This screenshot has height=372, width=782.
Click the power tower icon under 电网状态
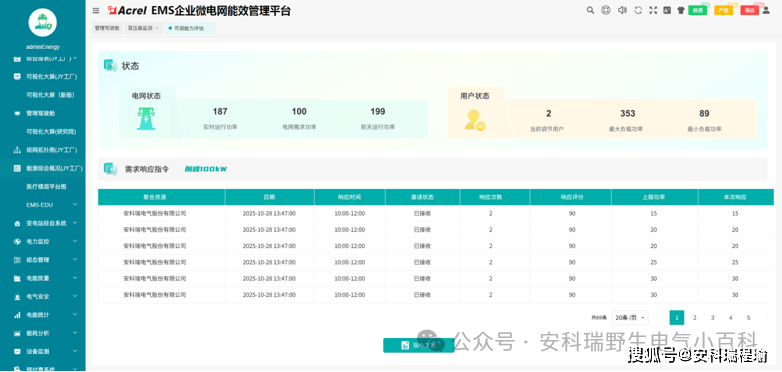[146, 119]
